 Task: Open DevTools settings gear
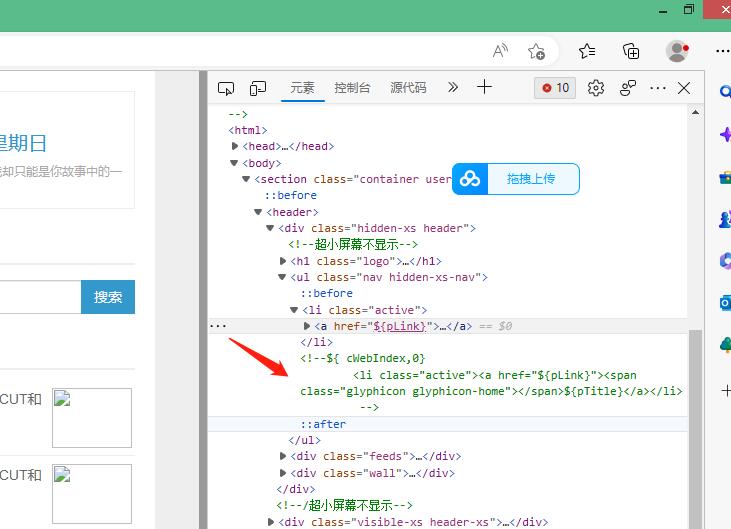(596, 88)
